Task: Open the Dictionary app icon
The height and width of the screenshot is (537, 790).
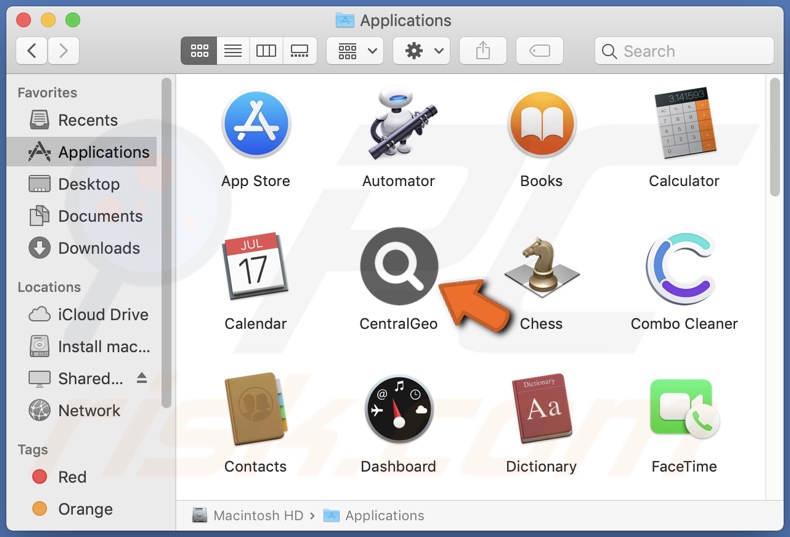Action: (x=542, y=409)
